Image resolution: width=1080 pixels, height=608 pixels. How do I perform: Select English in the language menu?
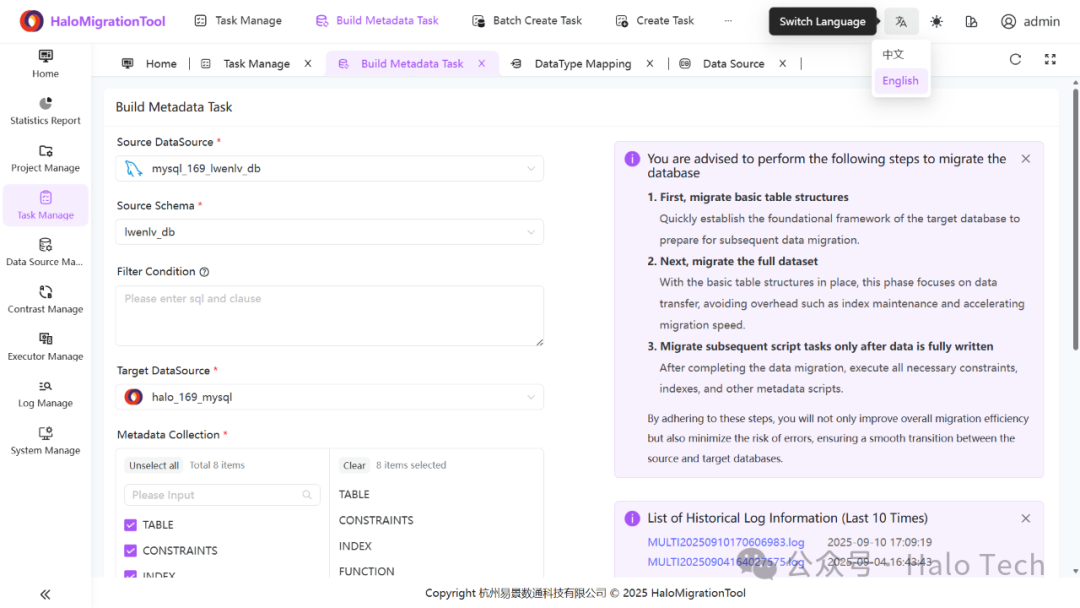coord(901,81)
